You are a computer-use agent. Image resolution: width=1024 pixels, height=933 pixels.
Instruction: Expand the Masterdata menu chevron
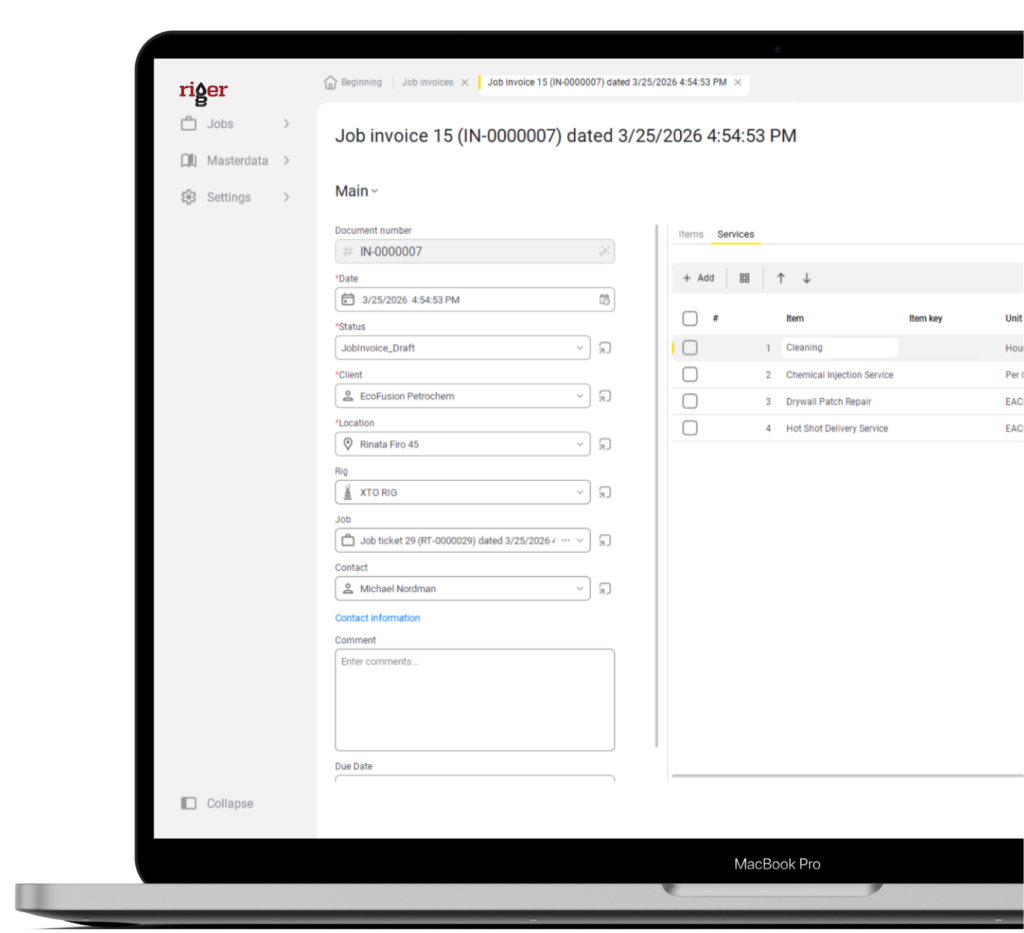286,160
